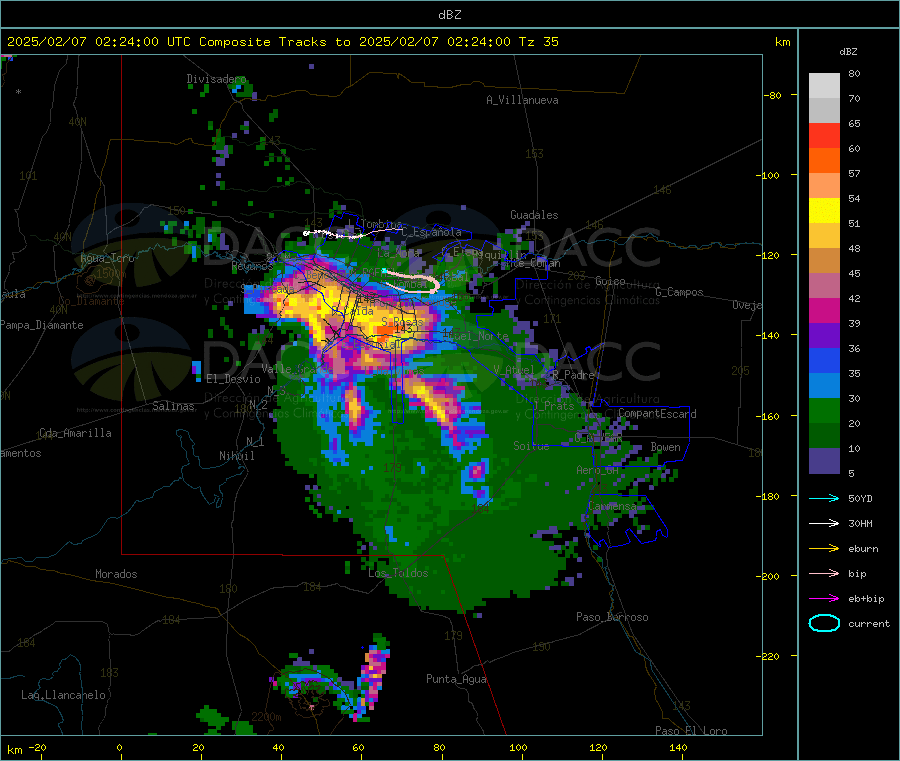Click the Paso_El_Loro place label
Image resolution: width=900 pixels, height=761 pixels.
pos(691,731)
